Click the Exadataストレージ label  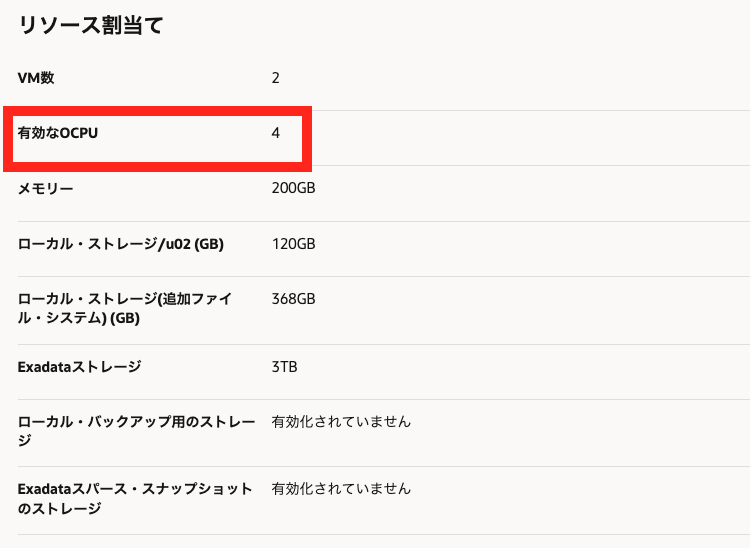coord(80,367)
